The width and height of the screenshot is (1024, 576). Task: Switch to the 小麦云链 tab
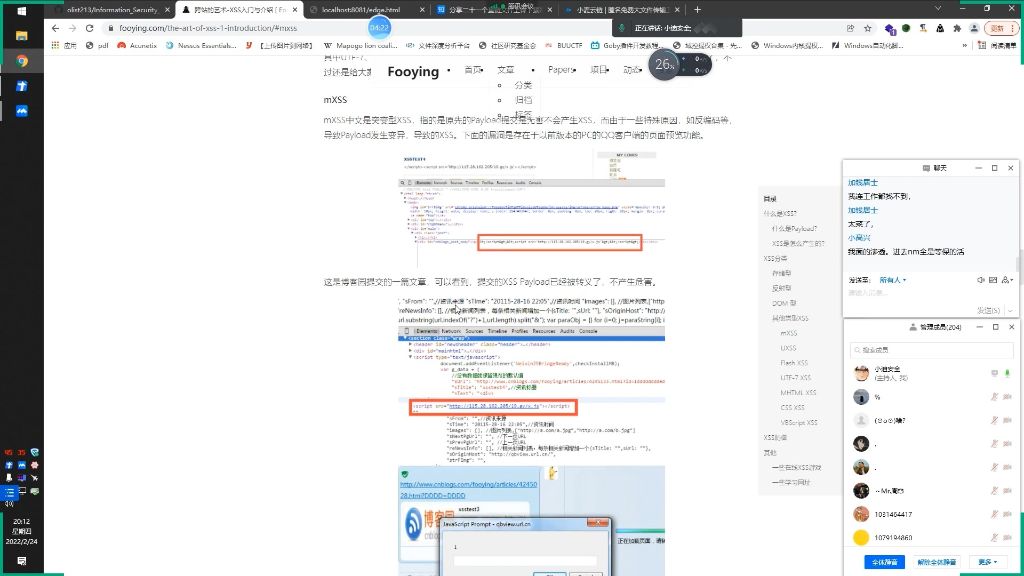tap(622, 10)
